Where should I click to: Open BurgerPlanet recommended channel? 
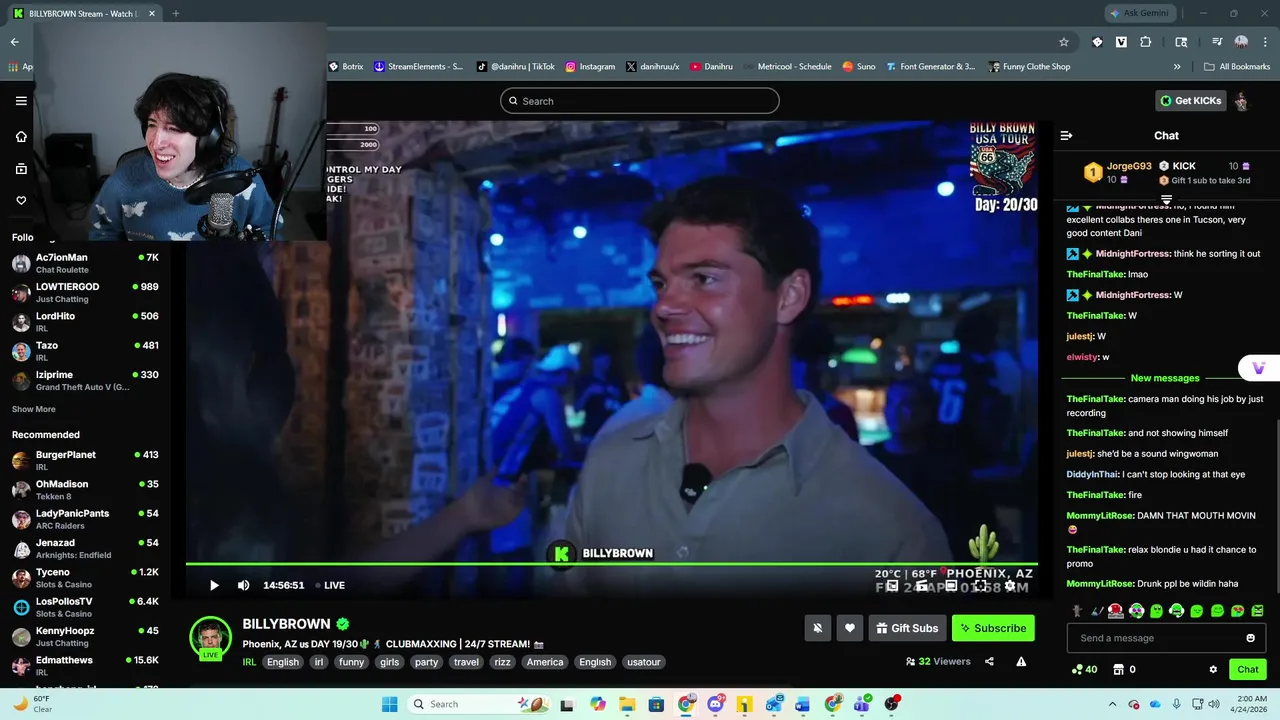point(85,460)
